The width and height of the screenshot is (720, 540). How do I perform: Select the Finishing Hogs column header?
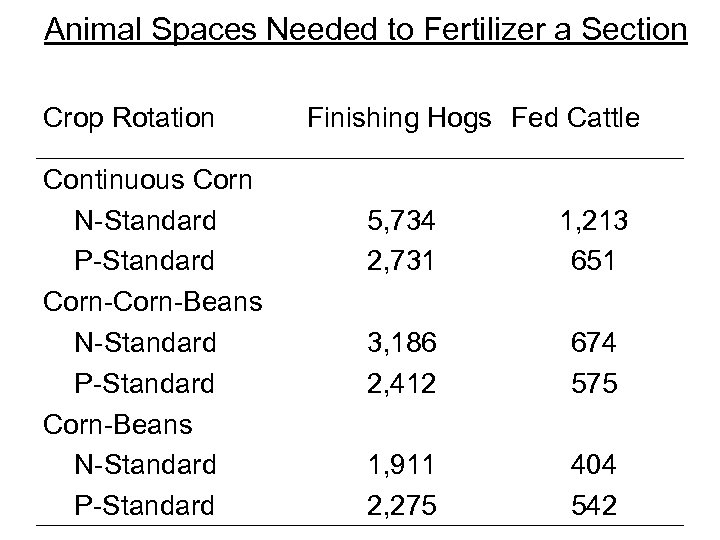click(399, 119)
